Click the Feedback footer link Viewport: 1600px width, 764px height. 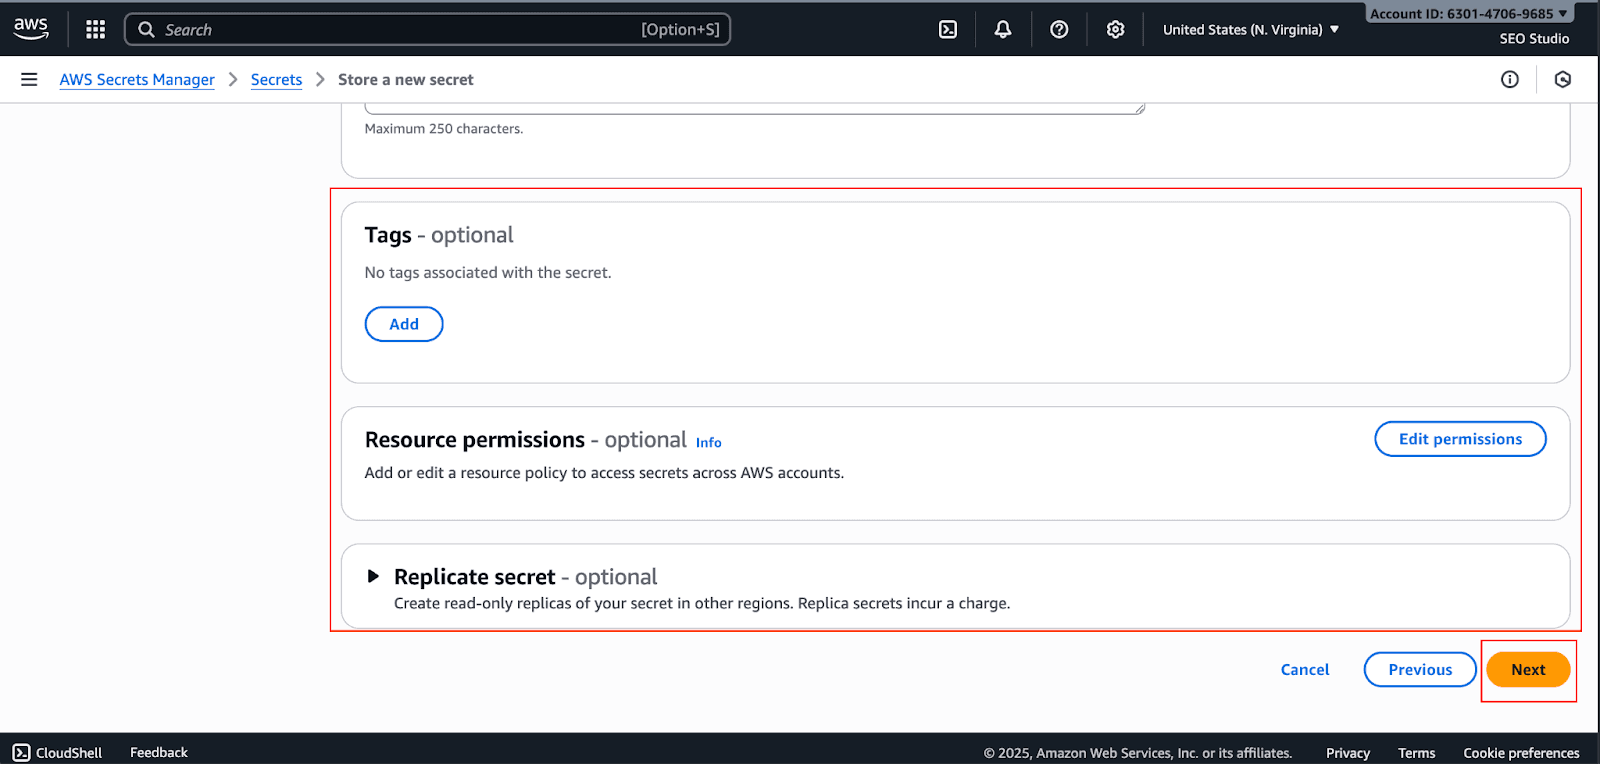pos(159,752)
